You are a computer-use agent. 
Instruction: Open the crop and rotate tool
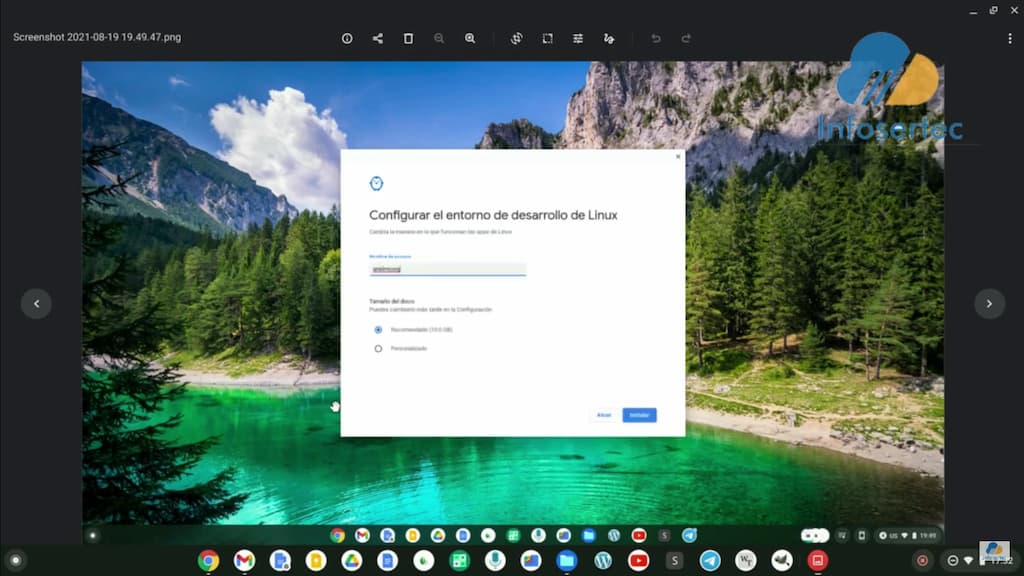516,38
